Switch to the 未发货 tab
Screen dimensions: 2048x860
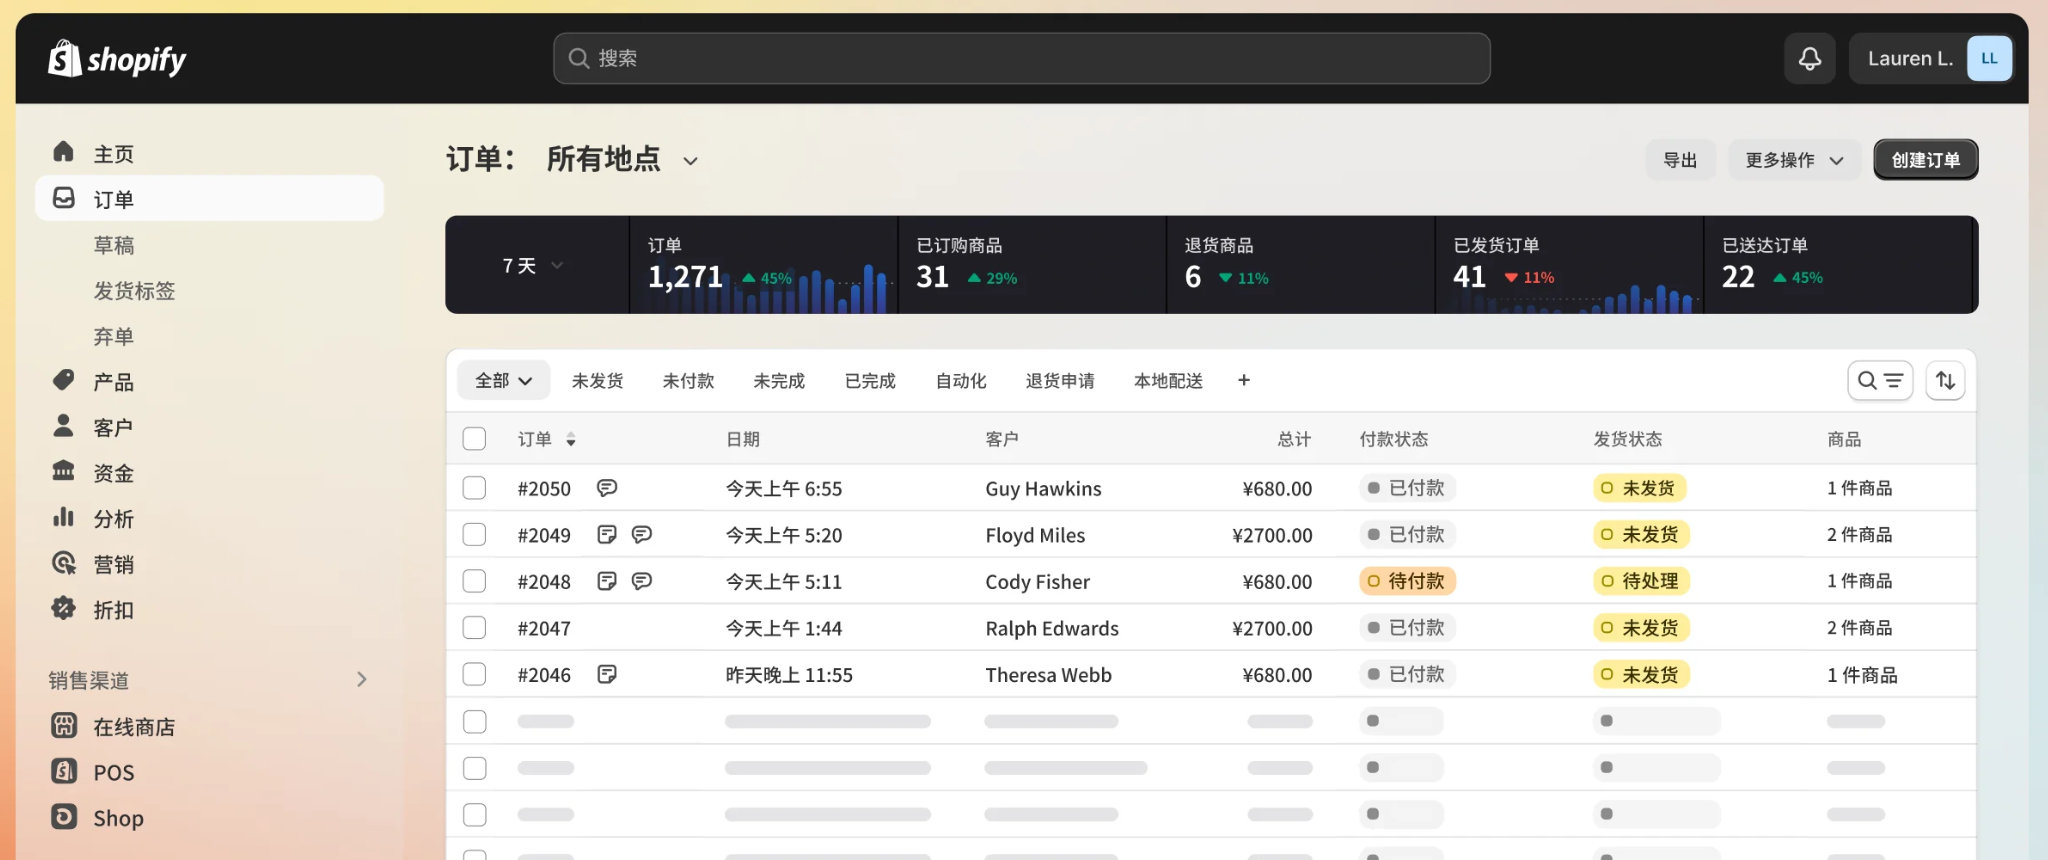pos(597,380)
